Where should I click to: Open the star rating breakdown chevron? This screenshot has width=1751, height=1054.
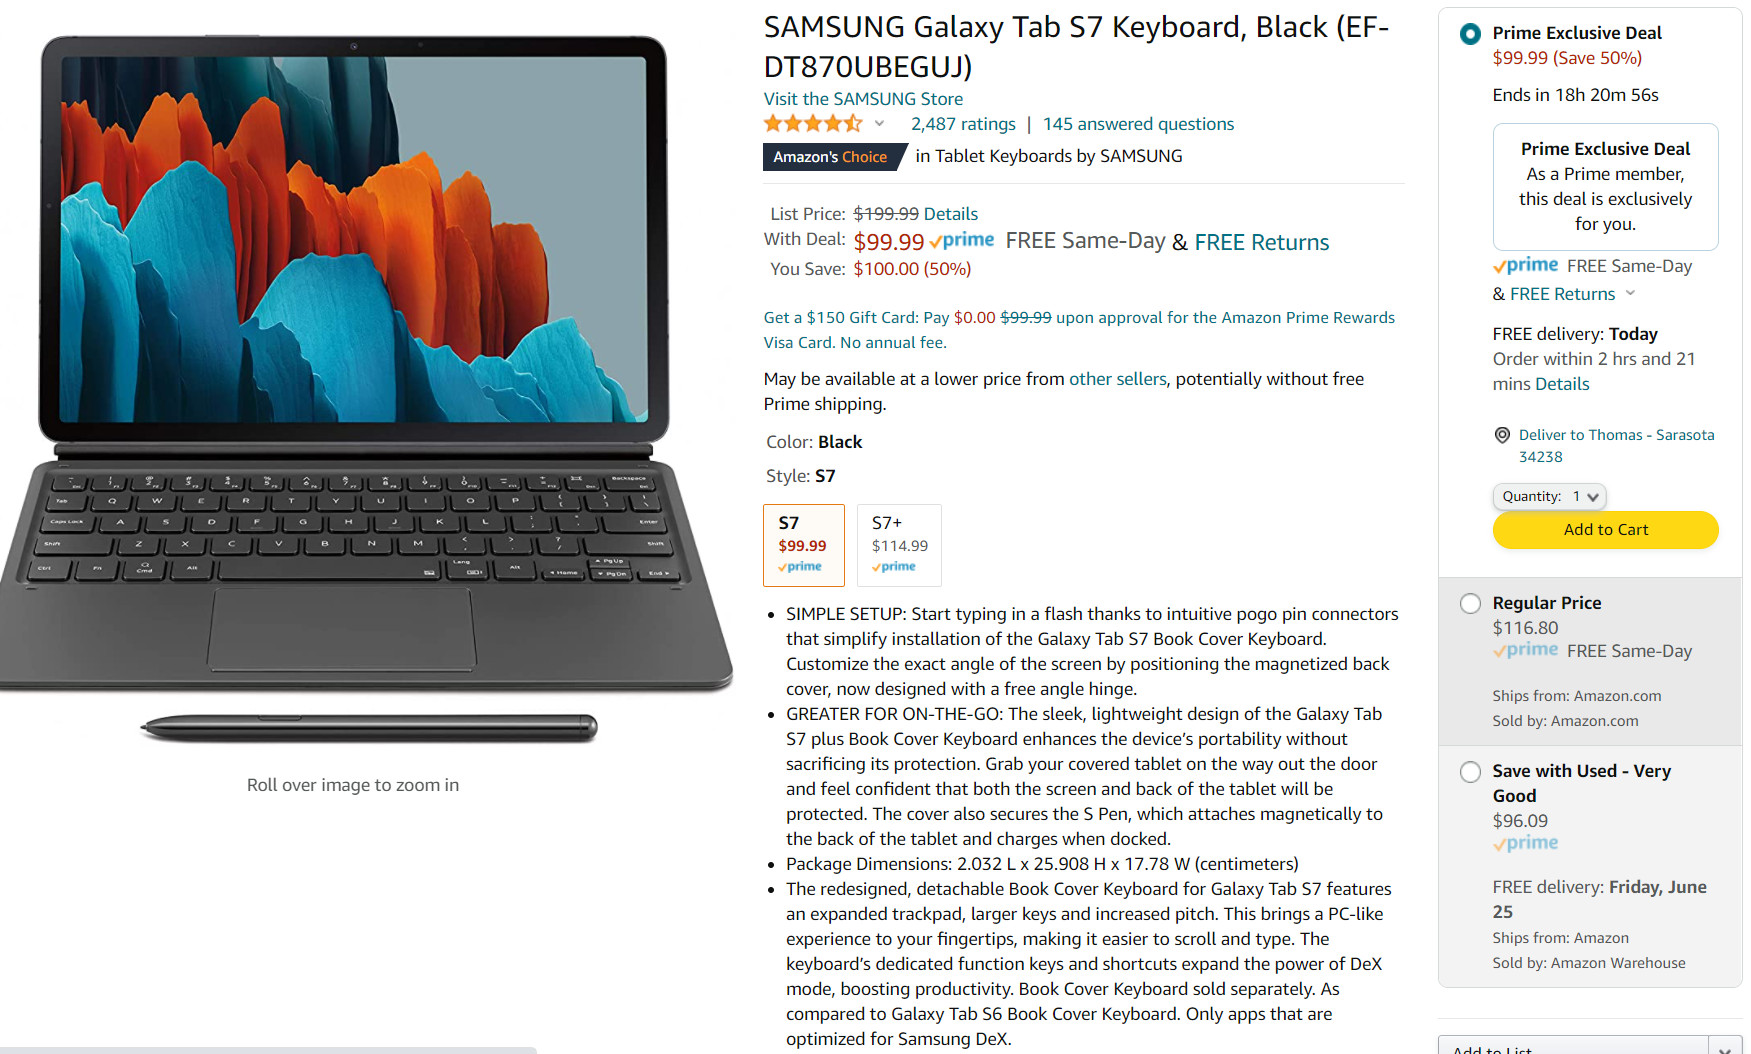[x=880, y=124]
